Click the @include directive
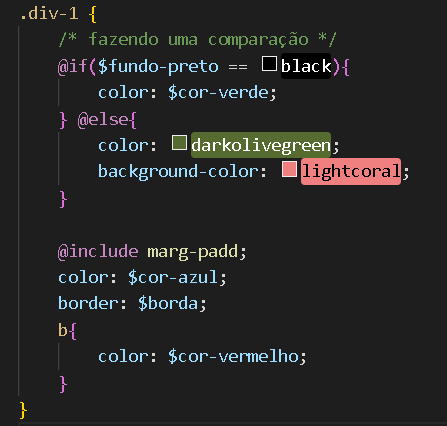This screenshot has width=447, height=426. point(98,251)
